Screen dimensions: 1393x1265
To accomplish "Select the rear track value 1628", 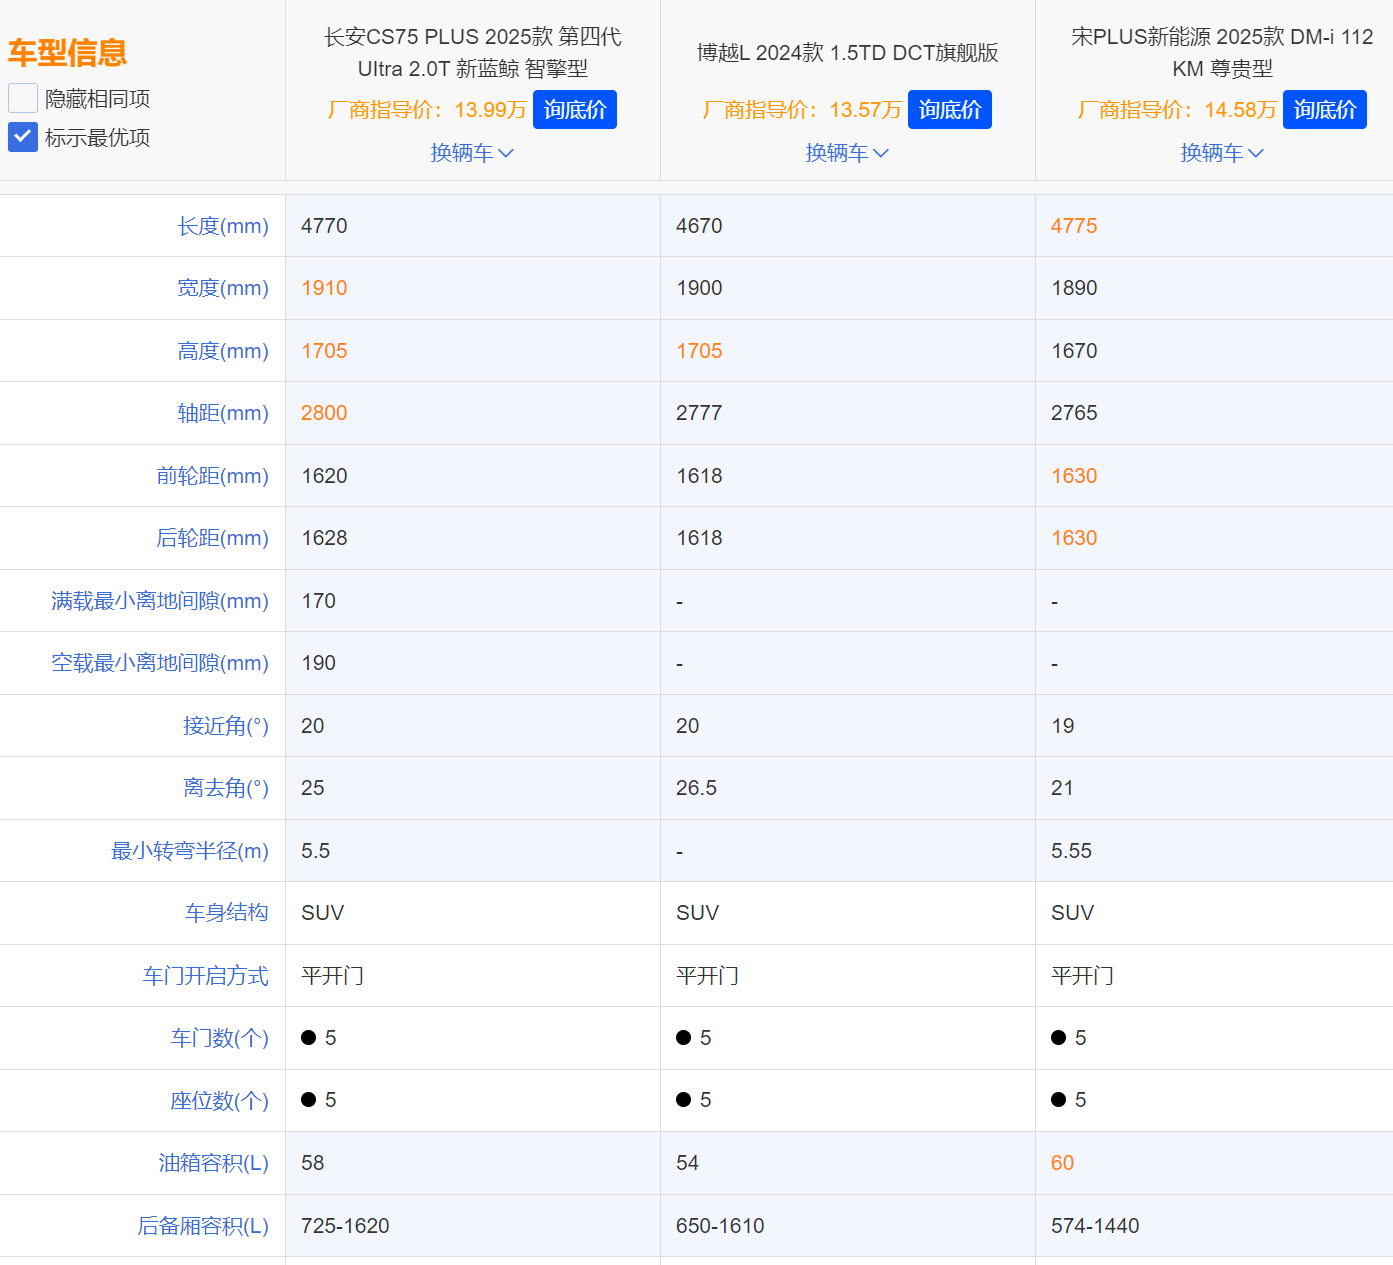I will click(324, 538).
